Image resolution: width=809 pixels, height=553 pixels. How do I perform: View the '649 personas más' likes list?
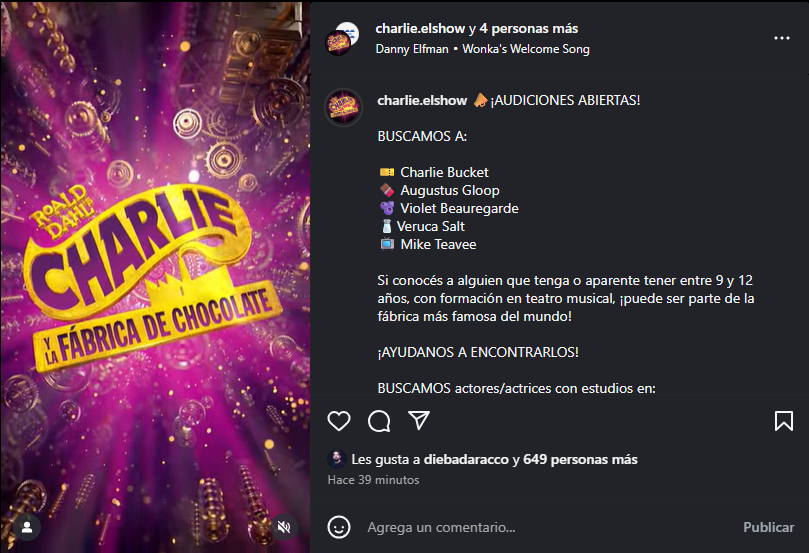click(580, 459)
